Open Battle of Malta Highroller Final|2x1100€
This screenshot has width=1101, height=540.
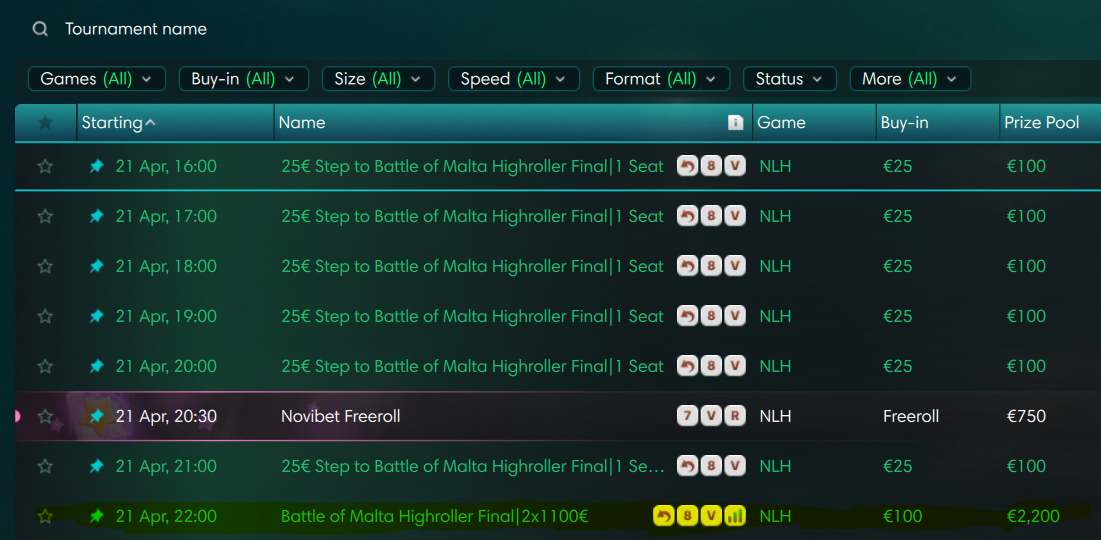click(434, 516)
